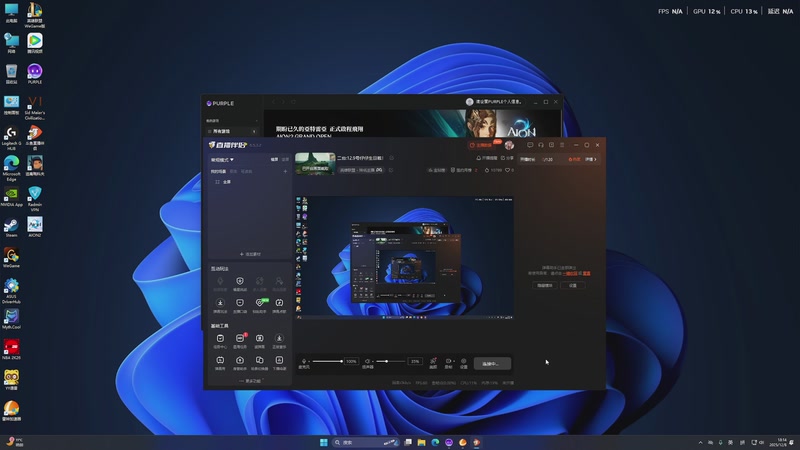Click the Edge icon in the taskbar
The height and width of the screenshot is (450, 800).
point(435,442)
